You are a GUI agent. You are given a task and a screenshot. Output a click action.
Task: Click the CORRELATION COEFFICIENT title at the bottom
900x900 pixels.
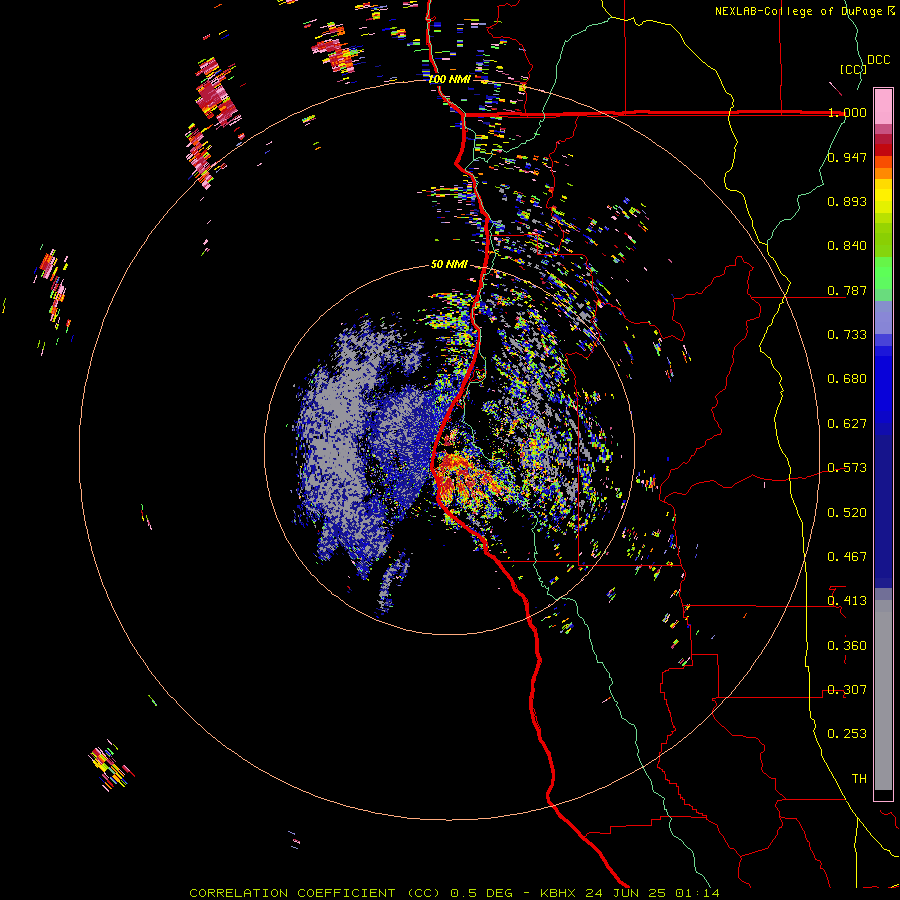292,893
